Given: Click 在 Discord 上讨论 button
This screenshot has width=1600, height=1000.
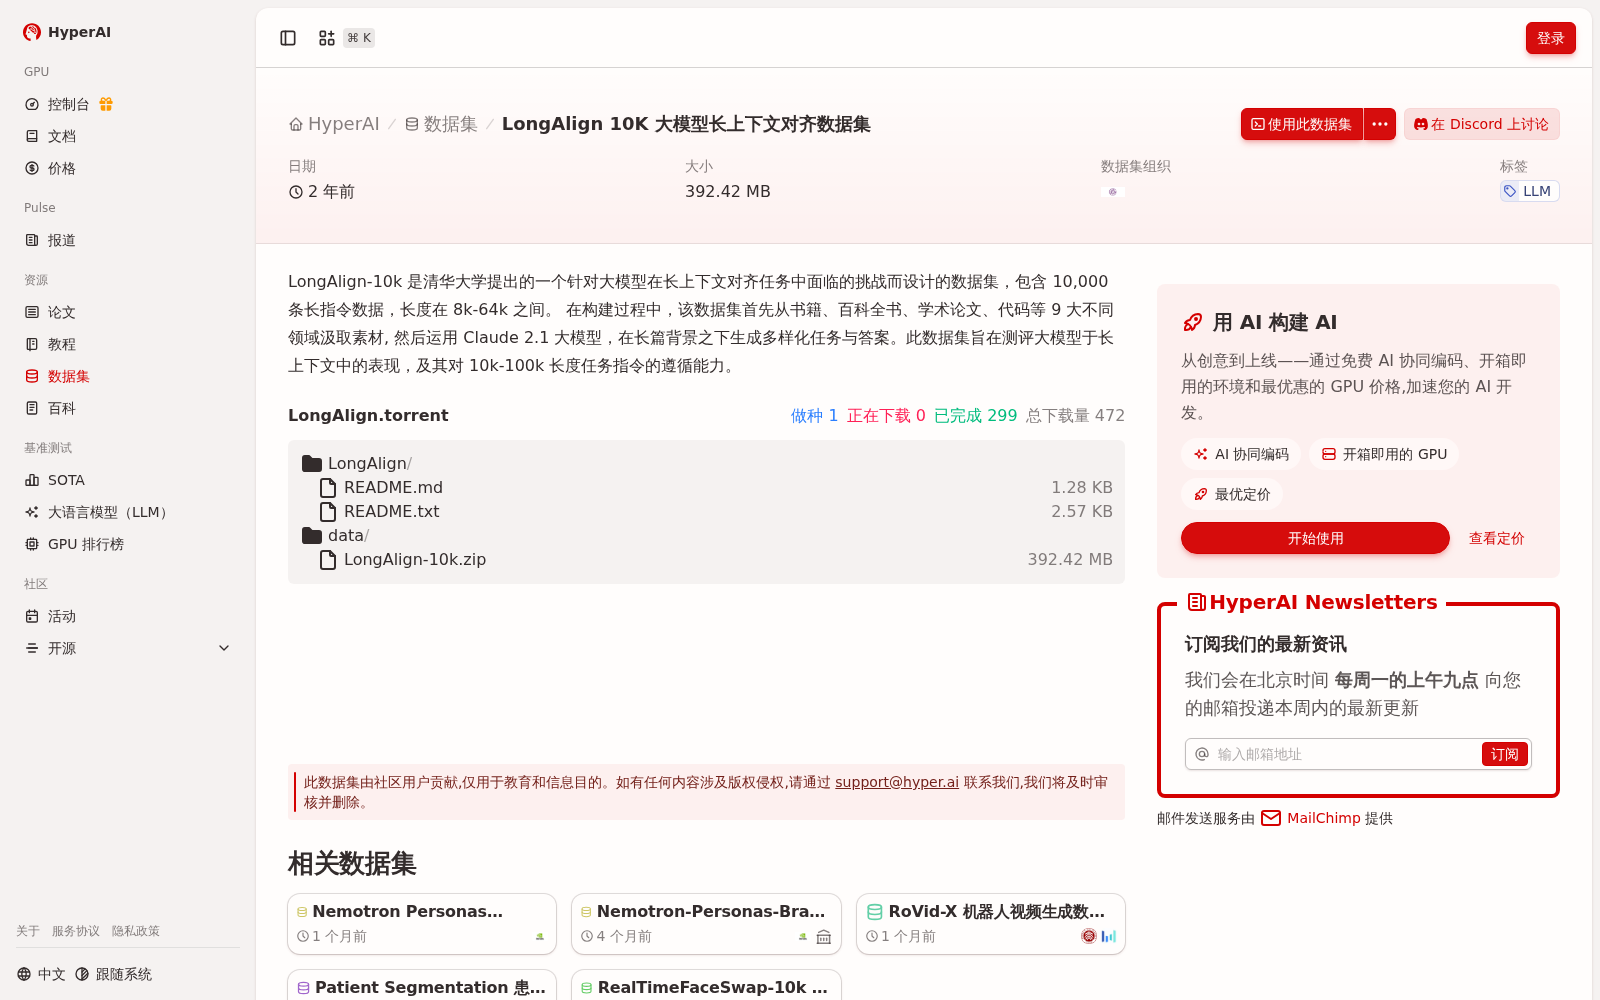Looking at the screenshot, I should pos(1481,124).
